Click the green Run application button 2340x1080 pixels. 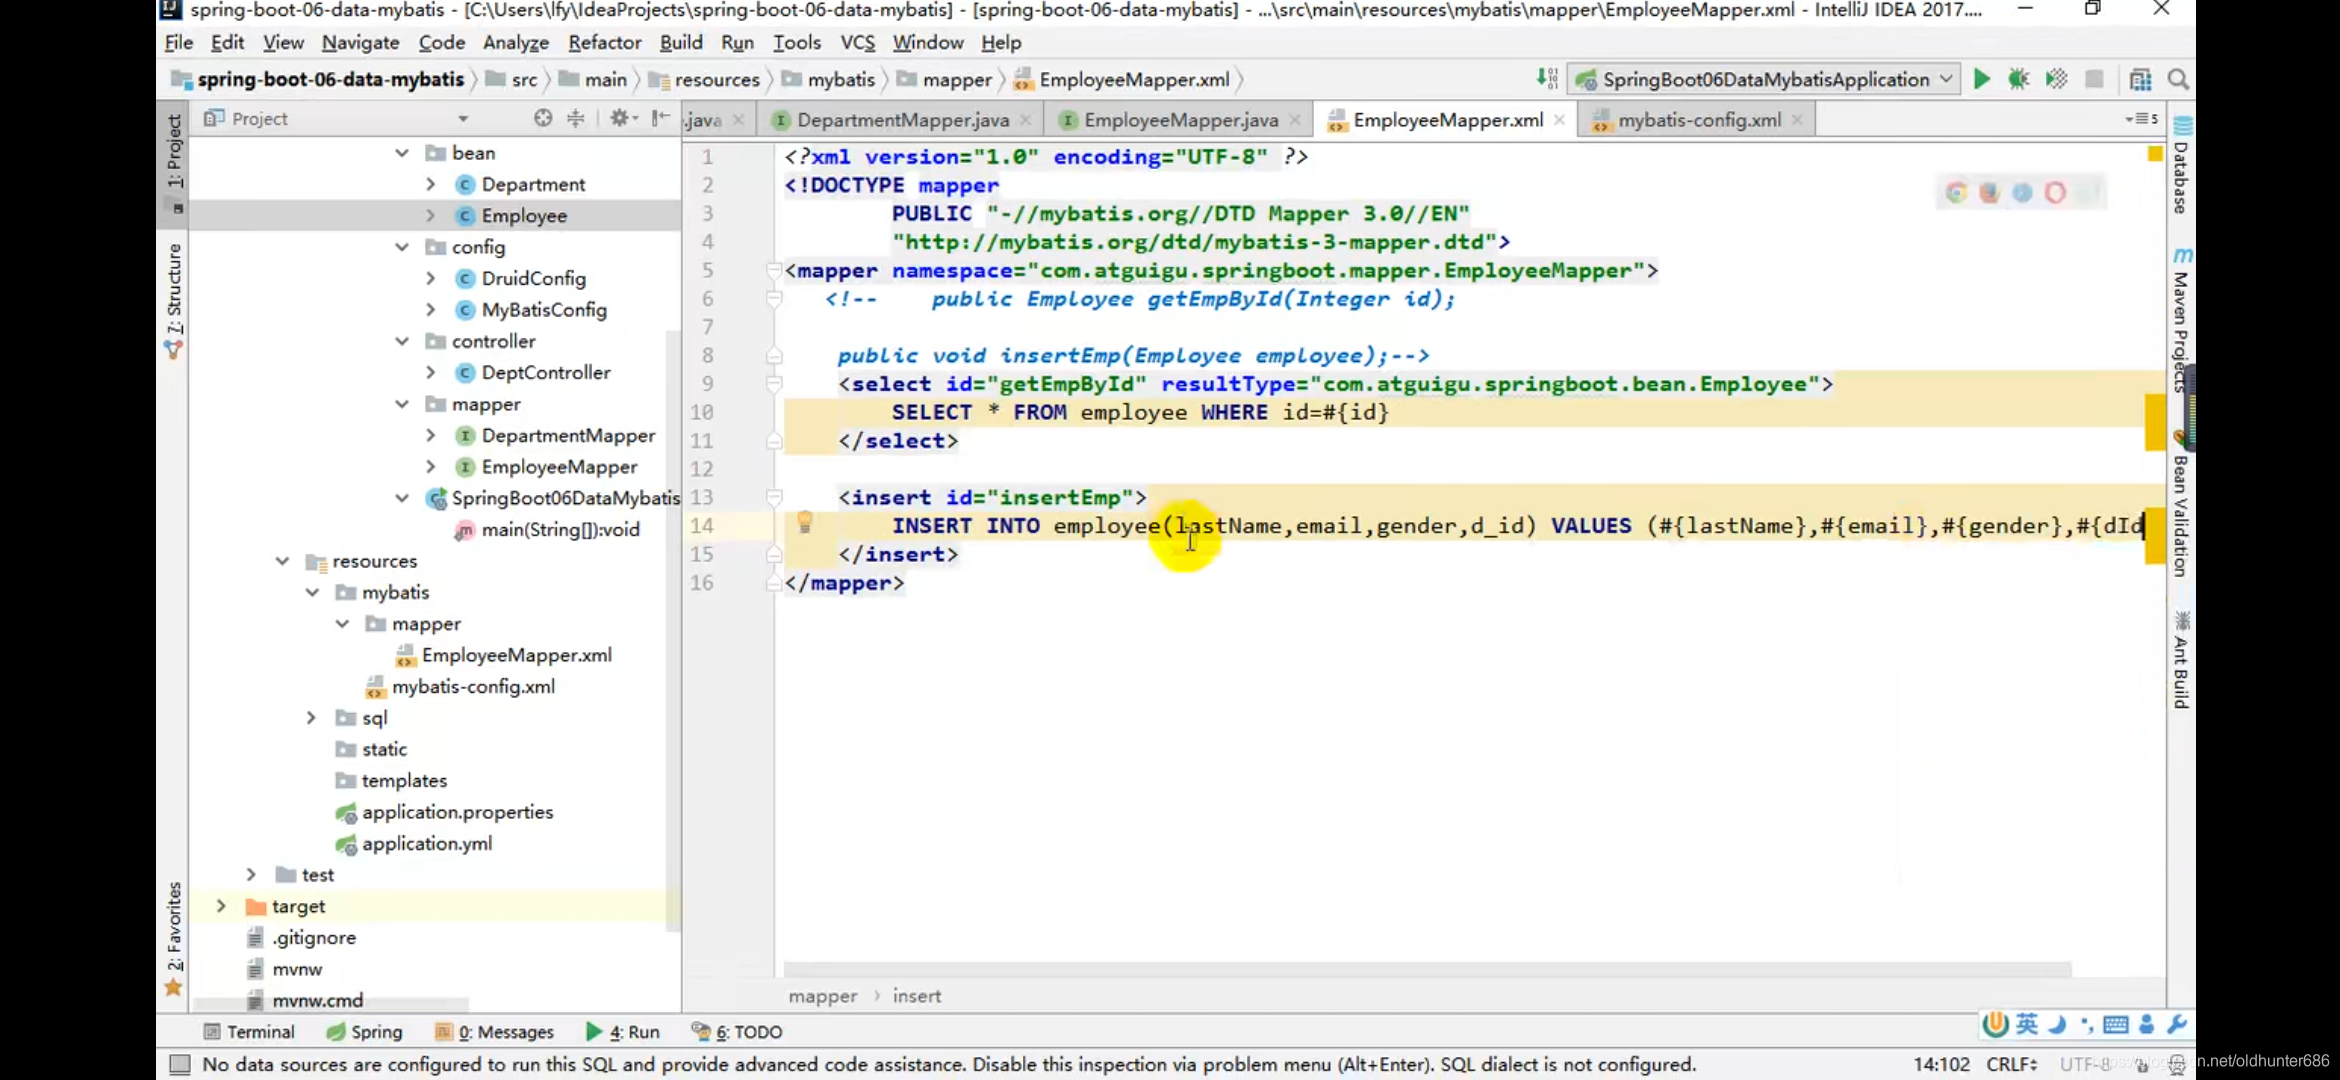pos(1981,79)
